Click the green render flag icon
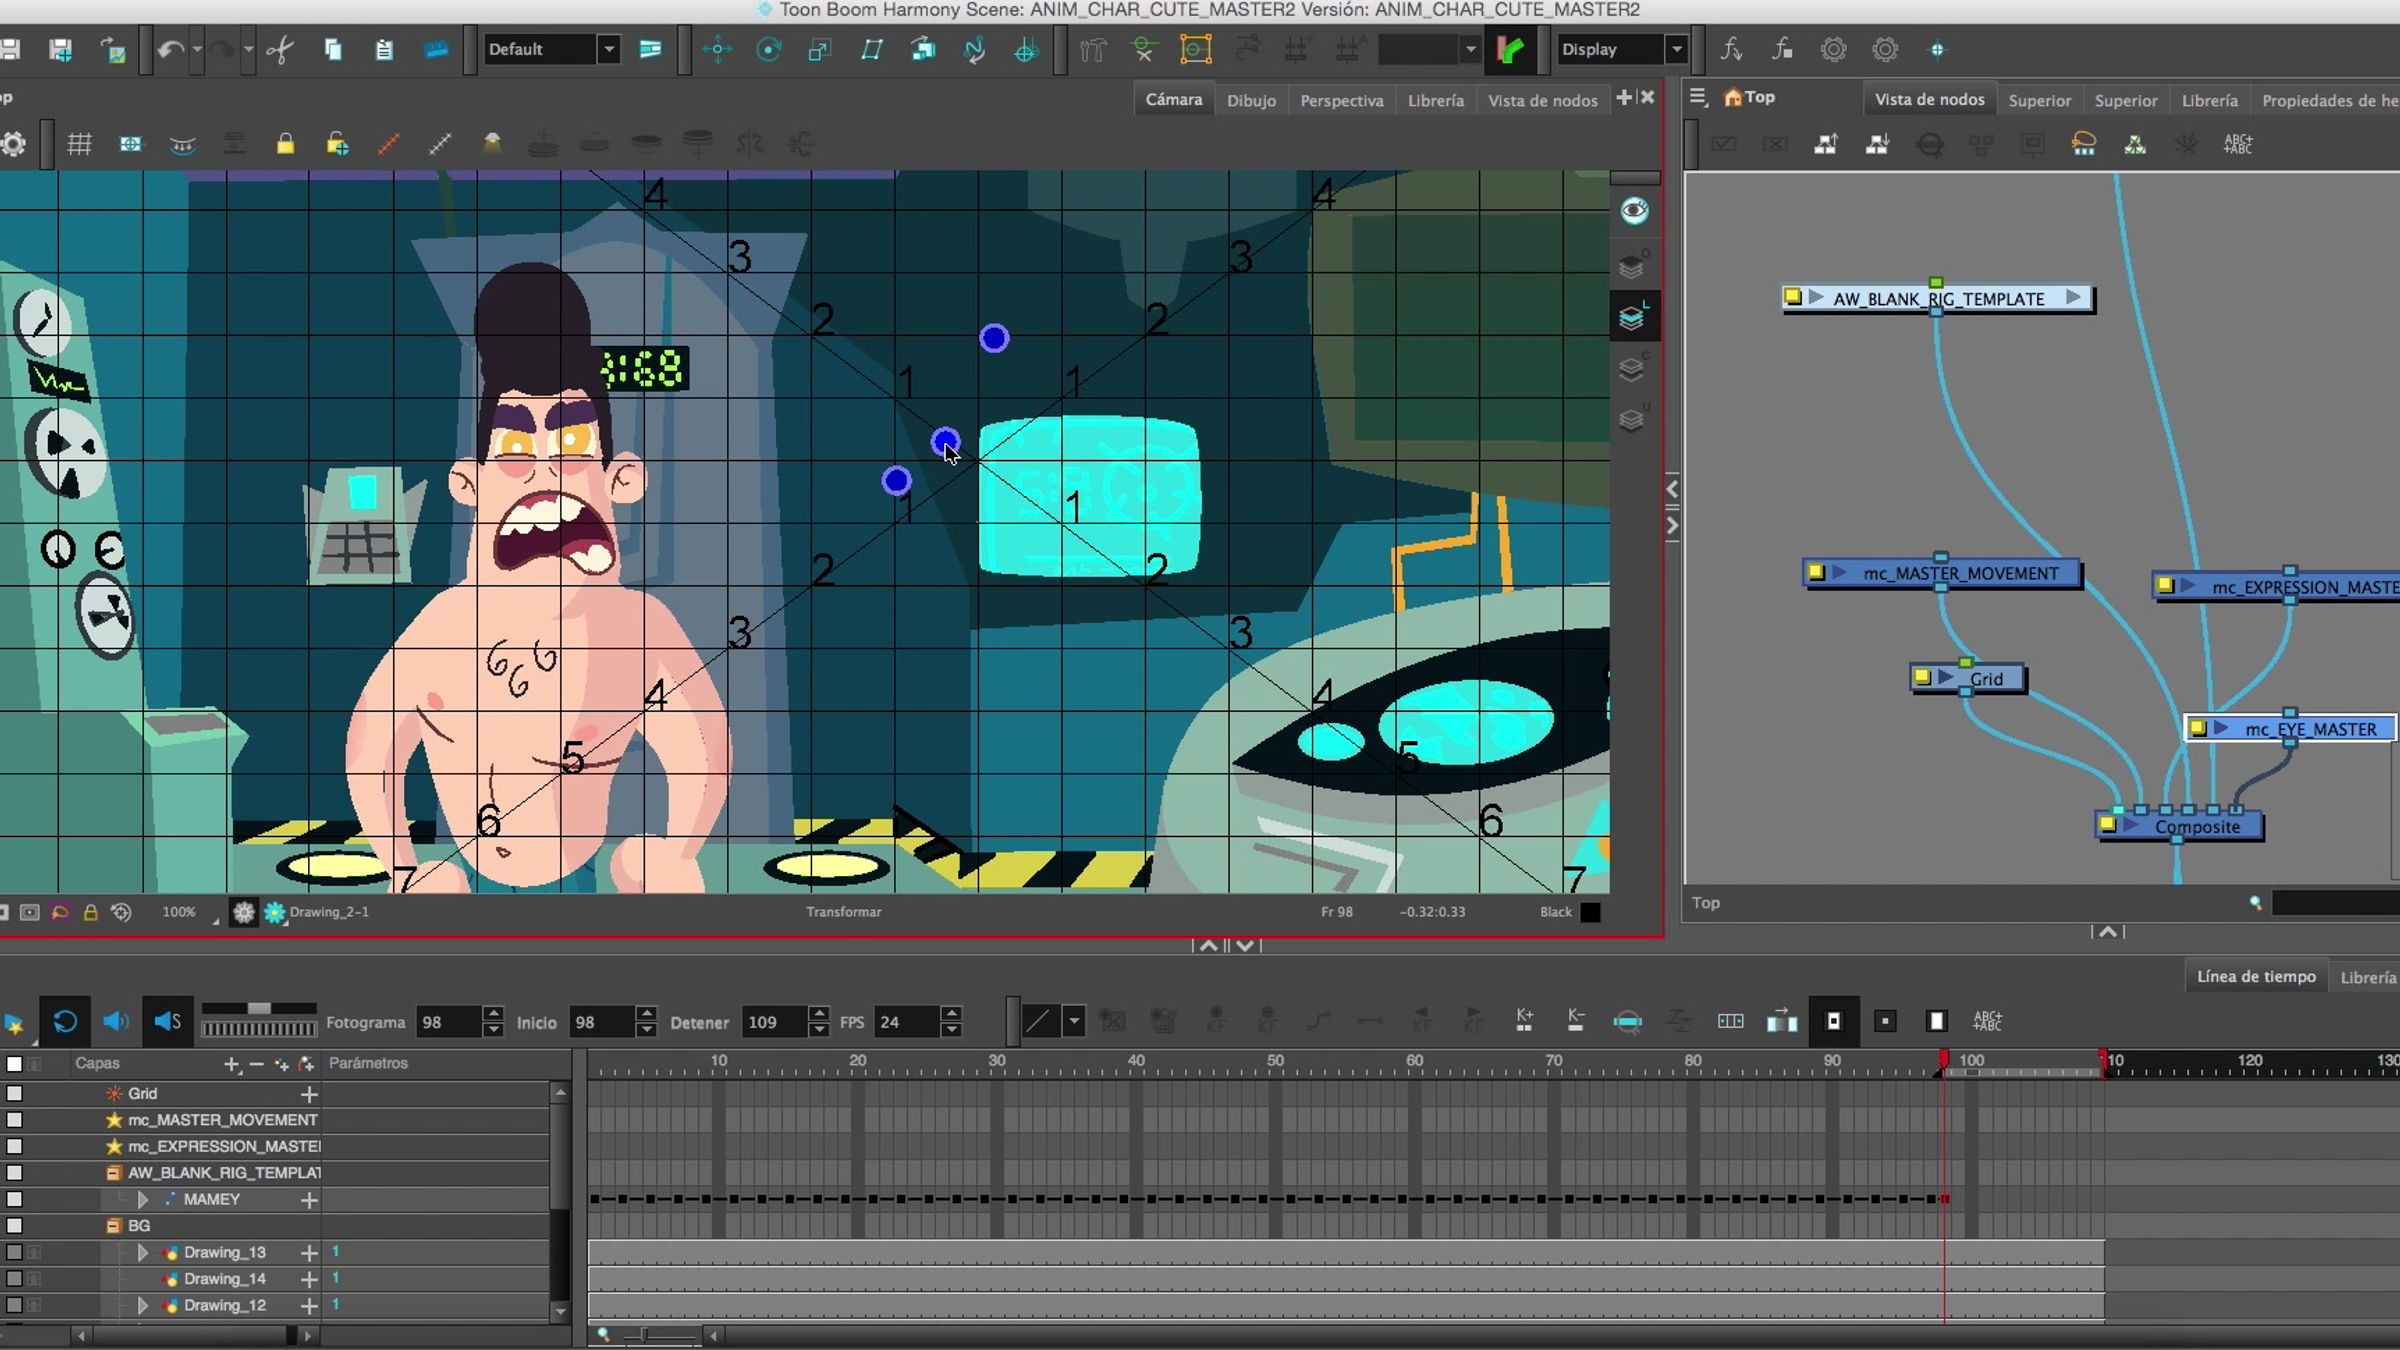 1510,49
